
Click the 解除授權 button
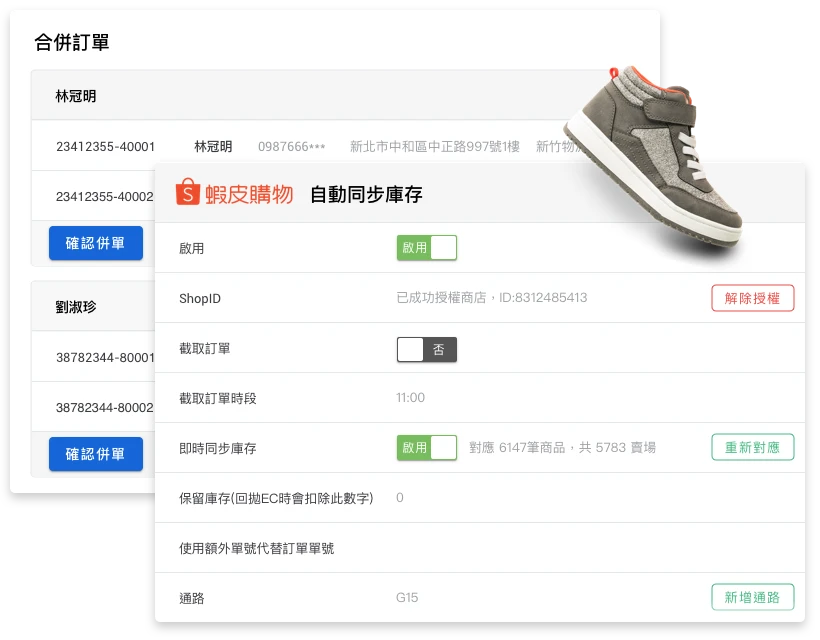tap(752, 297)
